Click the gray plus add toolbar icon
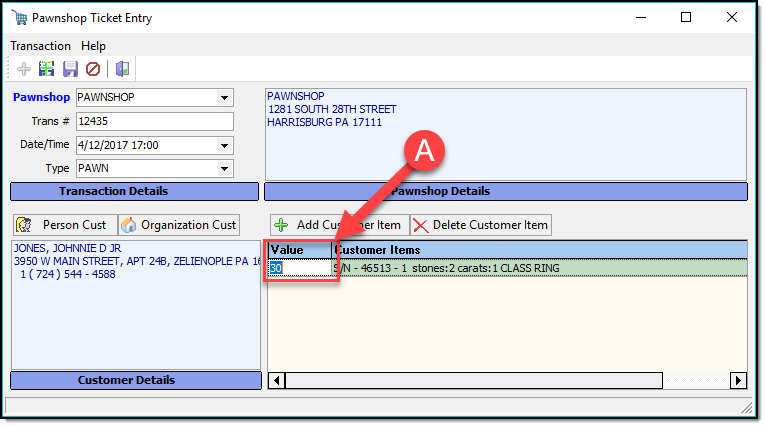Viewport: 766px width, 427px height. pyautogui.click(x=24, y=69)
